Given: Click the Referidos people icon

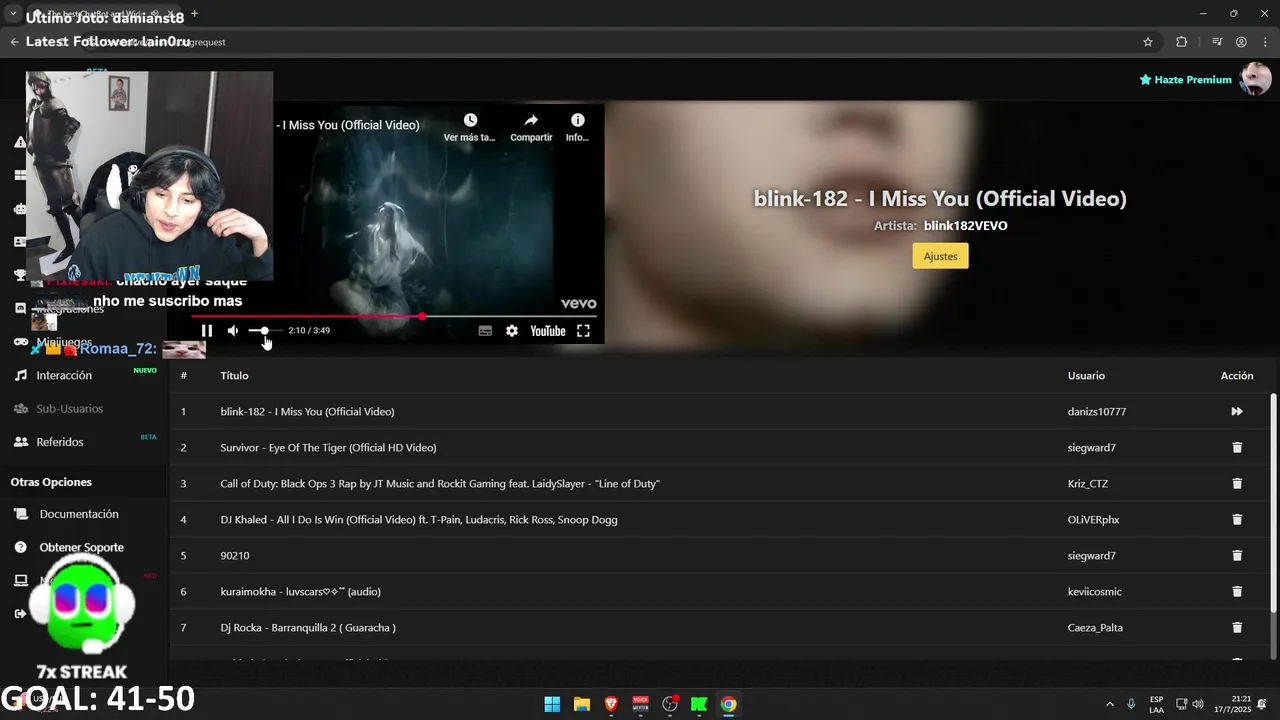Looking at the screenshot, I should (x=20, y=441).
